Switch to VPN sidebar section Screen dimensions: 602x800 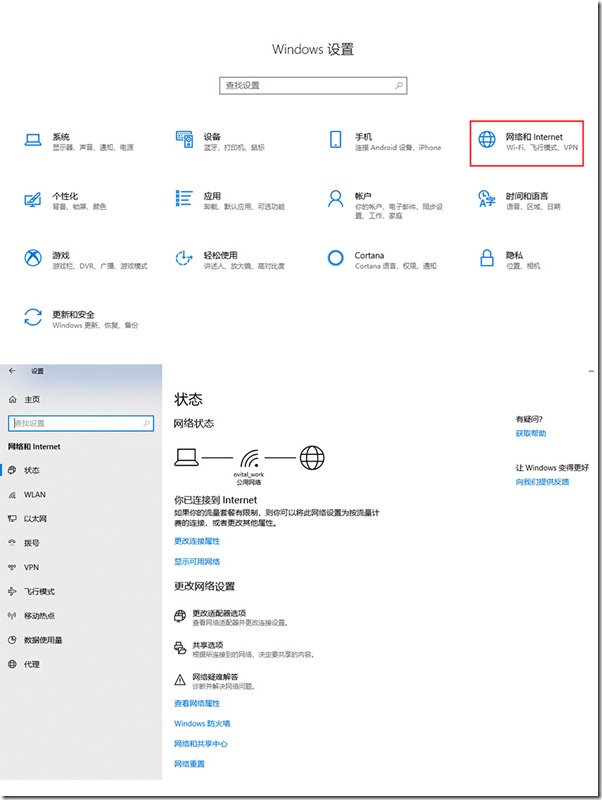click(x=31, y=567)
